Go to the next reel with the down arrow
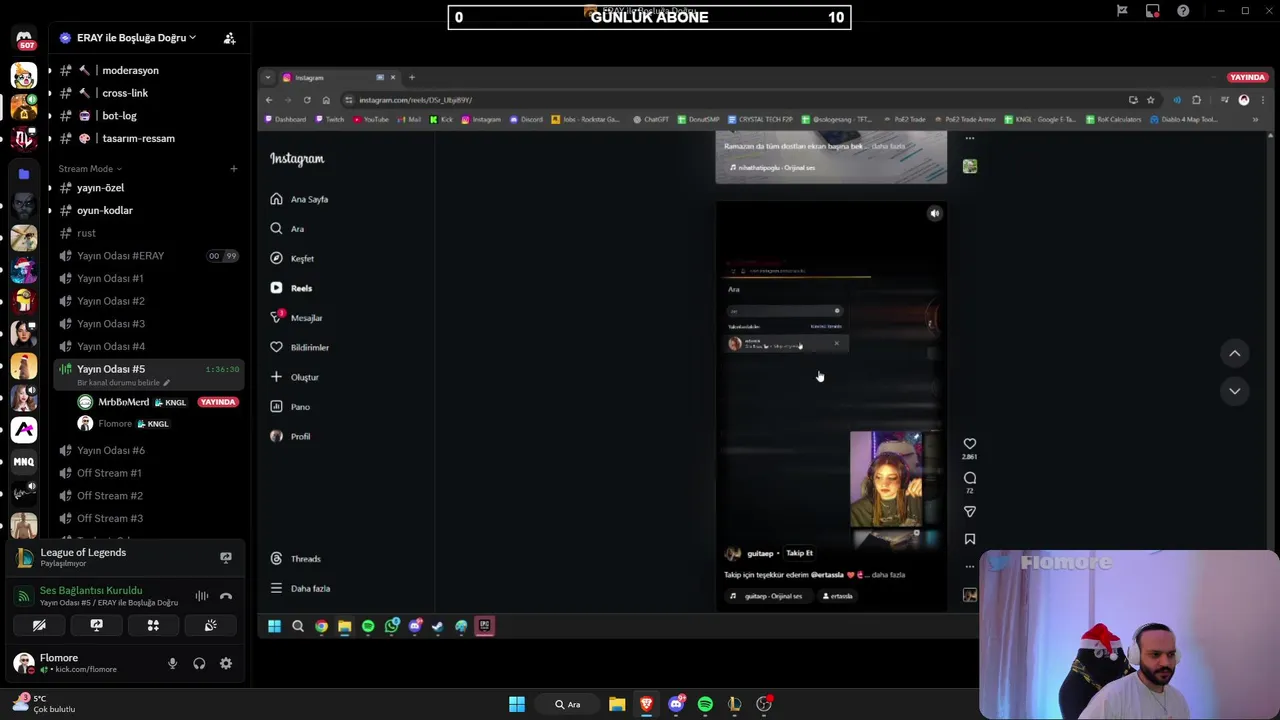The width and height of the screenshot is (1280, 720). [1235, 391]
